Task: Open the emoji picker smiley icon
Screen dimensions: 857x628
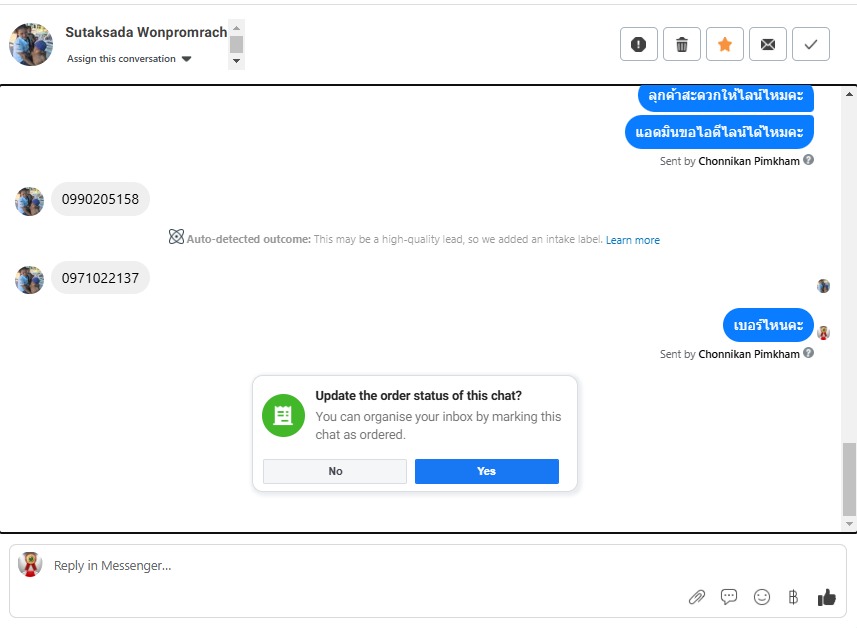Action: click(761, 597)
